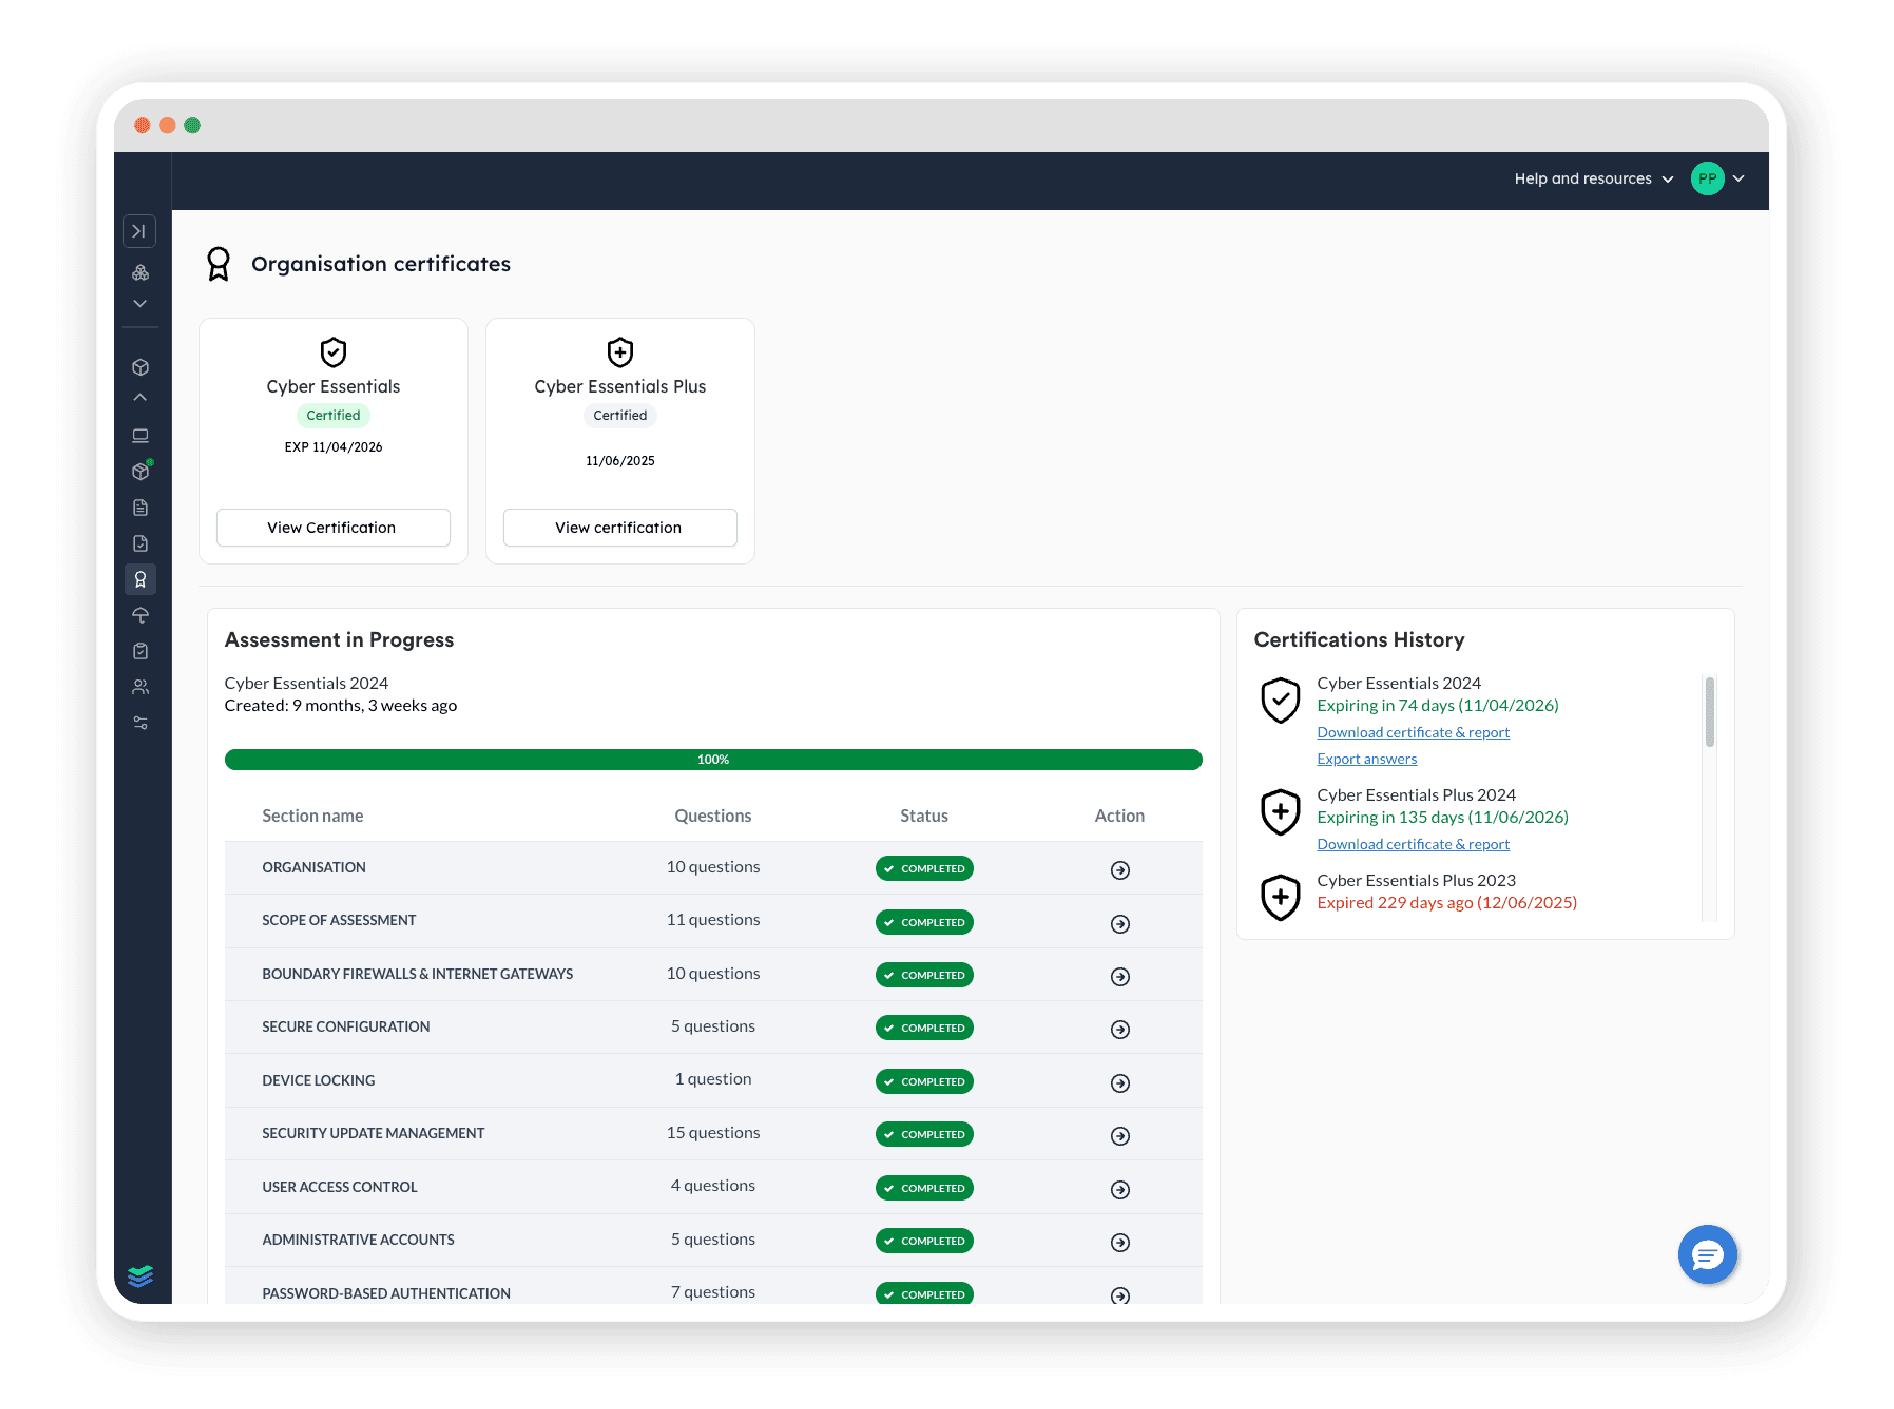Click the 100% assessment progress bar
Viewport: 1894px width, 1409px height.
713,760
